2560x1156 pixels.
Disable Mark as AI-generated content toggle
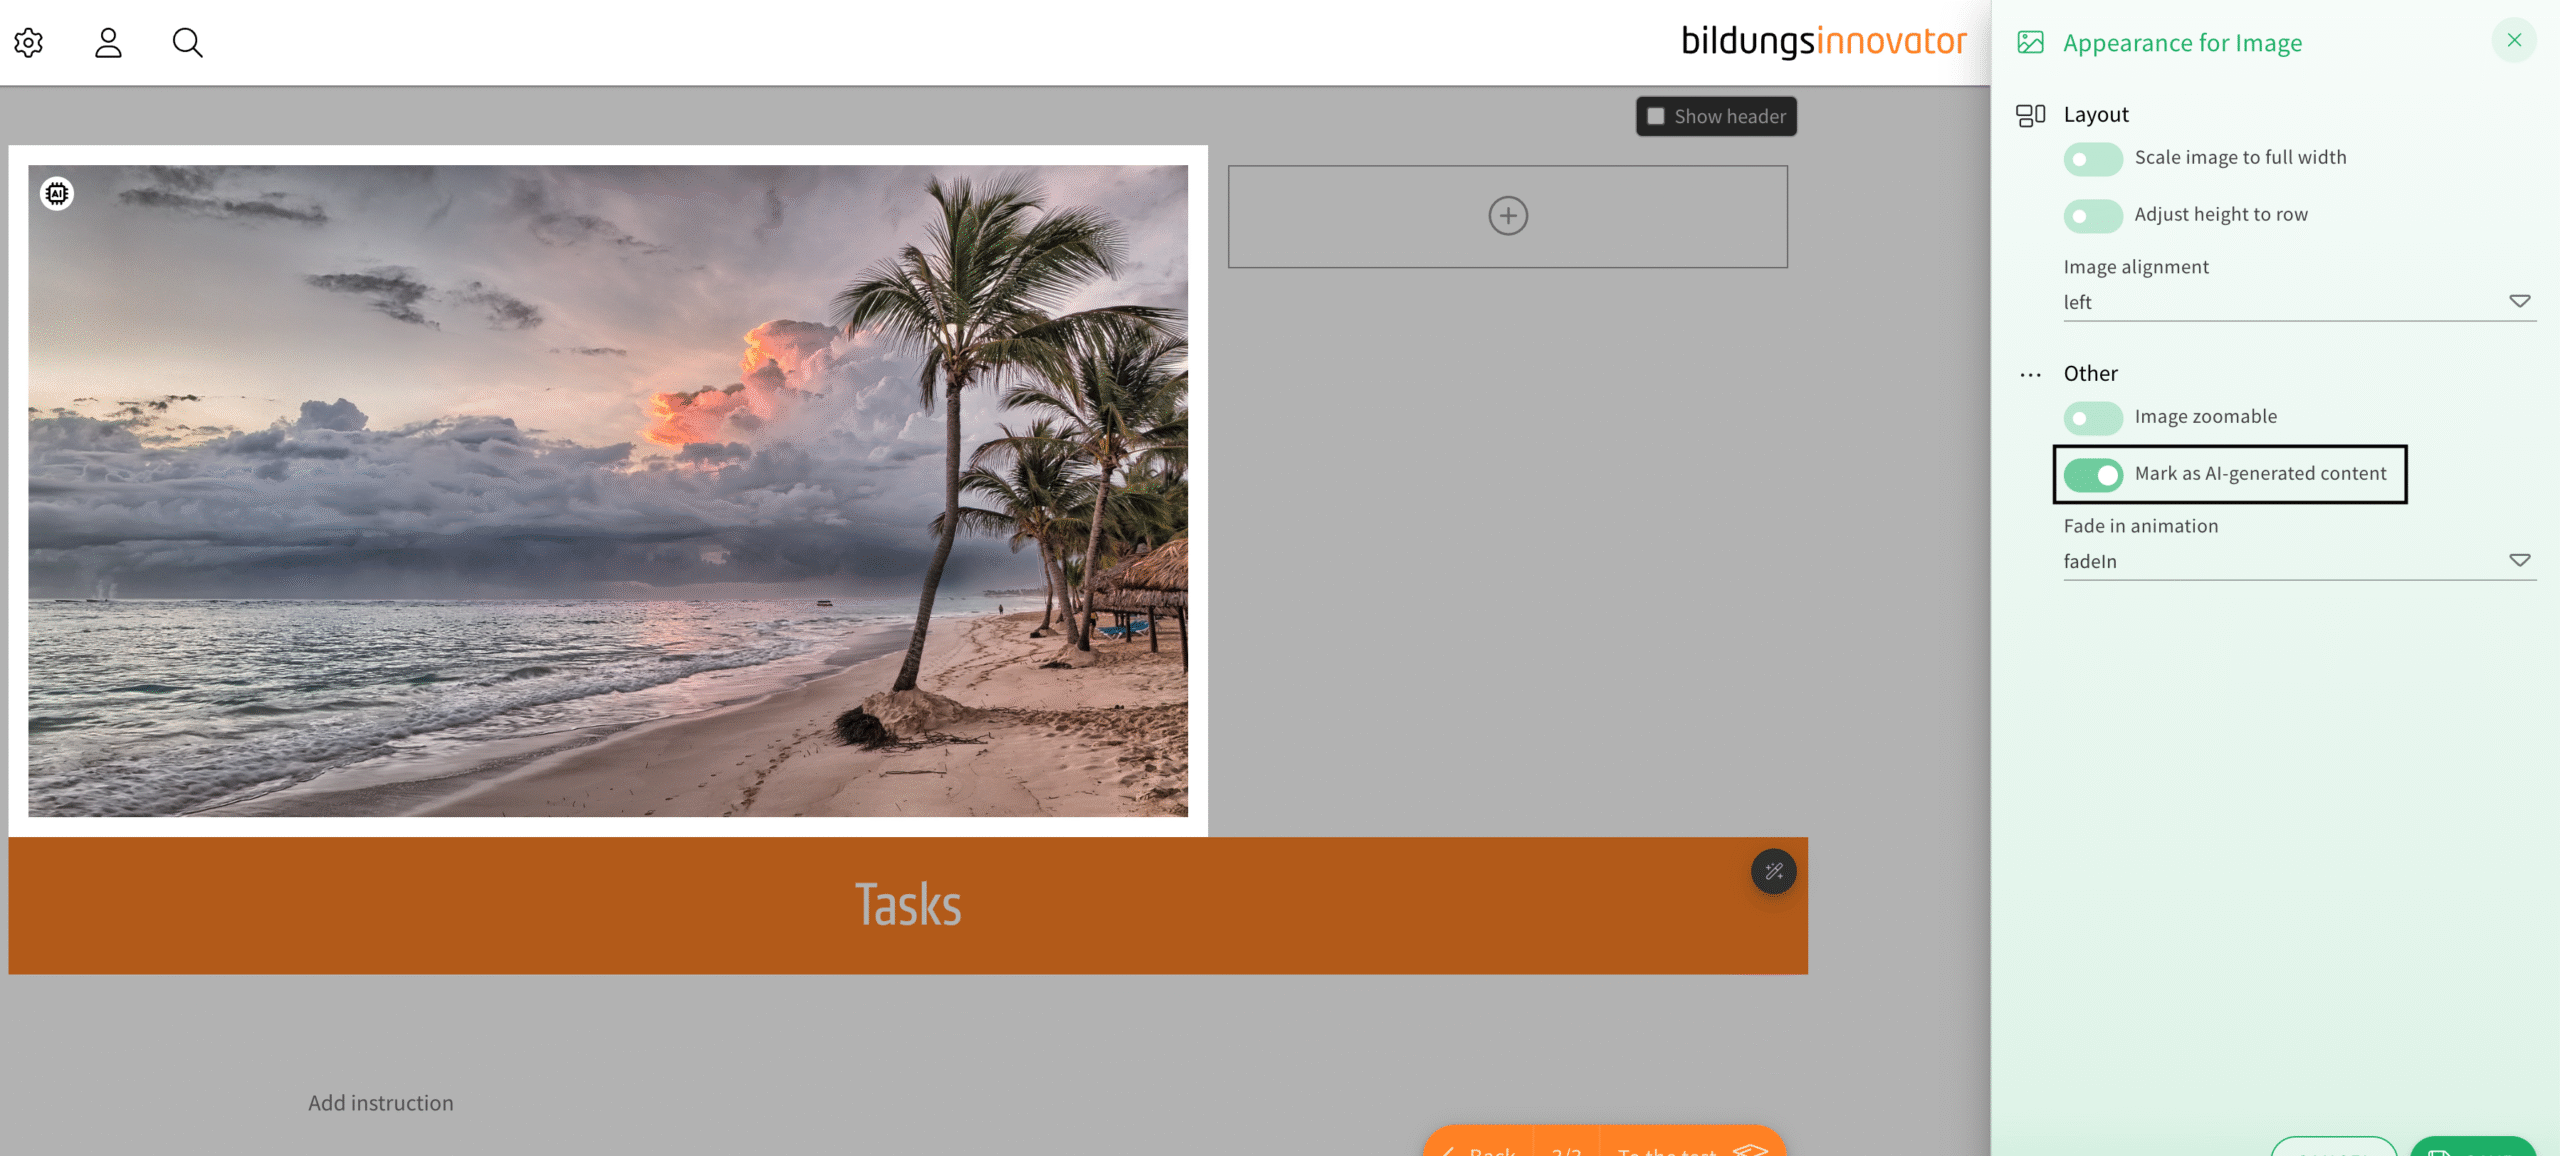2092,475
